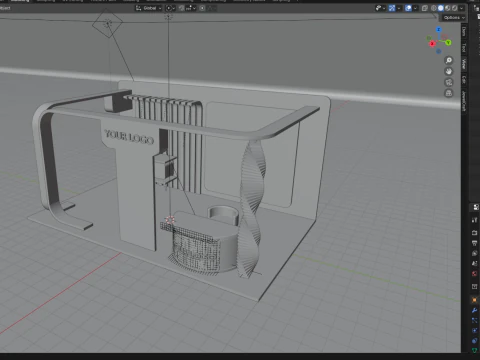This screenshot has height=360, width=480.
Task: Open the overlays options dropdown arrow
Action: [415, 8]
